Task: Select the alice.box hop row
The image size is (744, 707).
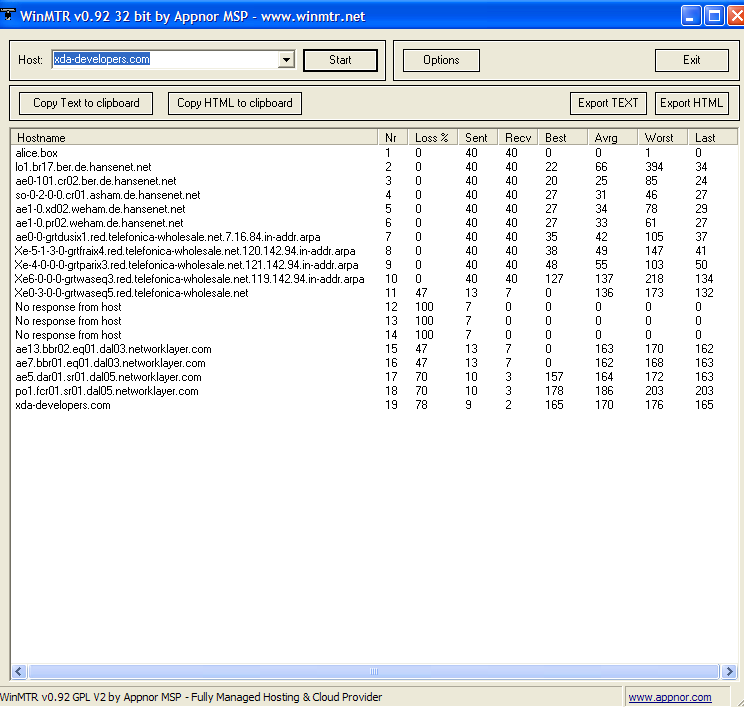Action: click(36, 153)
